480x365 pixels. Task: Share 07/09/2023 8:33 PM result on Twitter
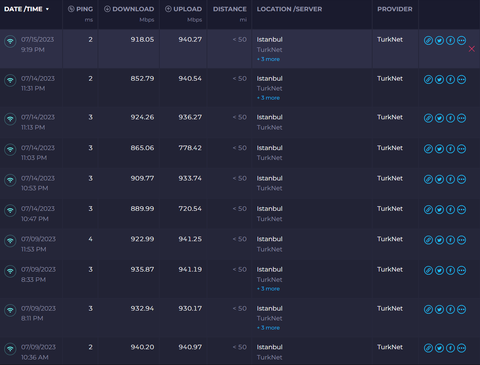click(x=439, y=271)
